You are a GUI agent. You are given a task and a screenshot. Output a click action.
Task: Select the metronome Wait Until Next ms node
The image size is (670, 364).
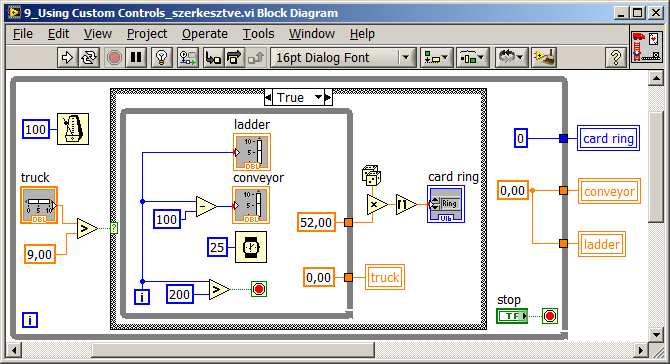click(73, 129)
